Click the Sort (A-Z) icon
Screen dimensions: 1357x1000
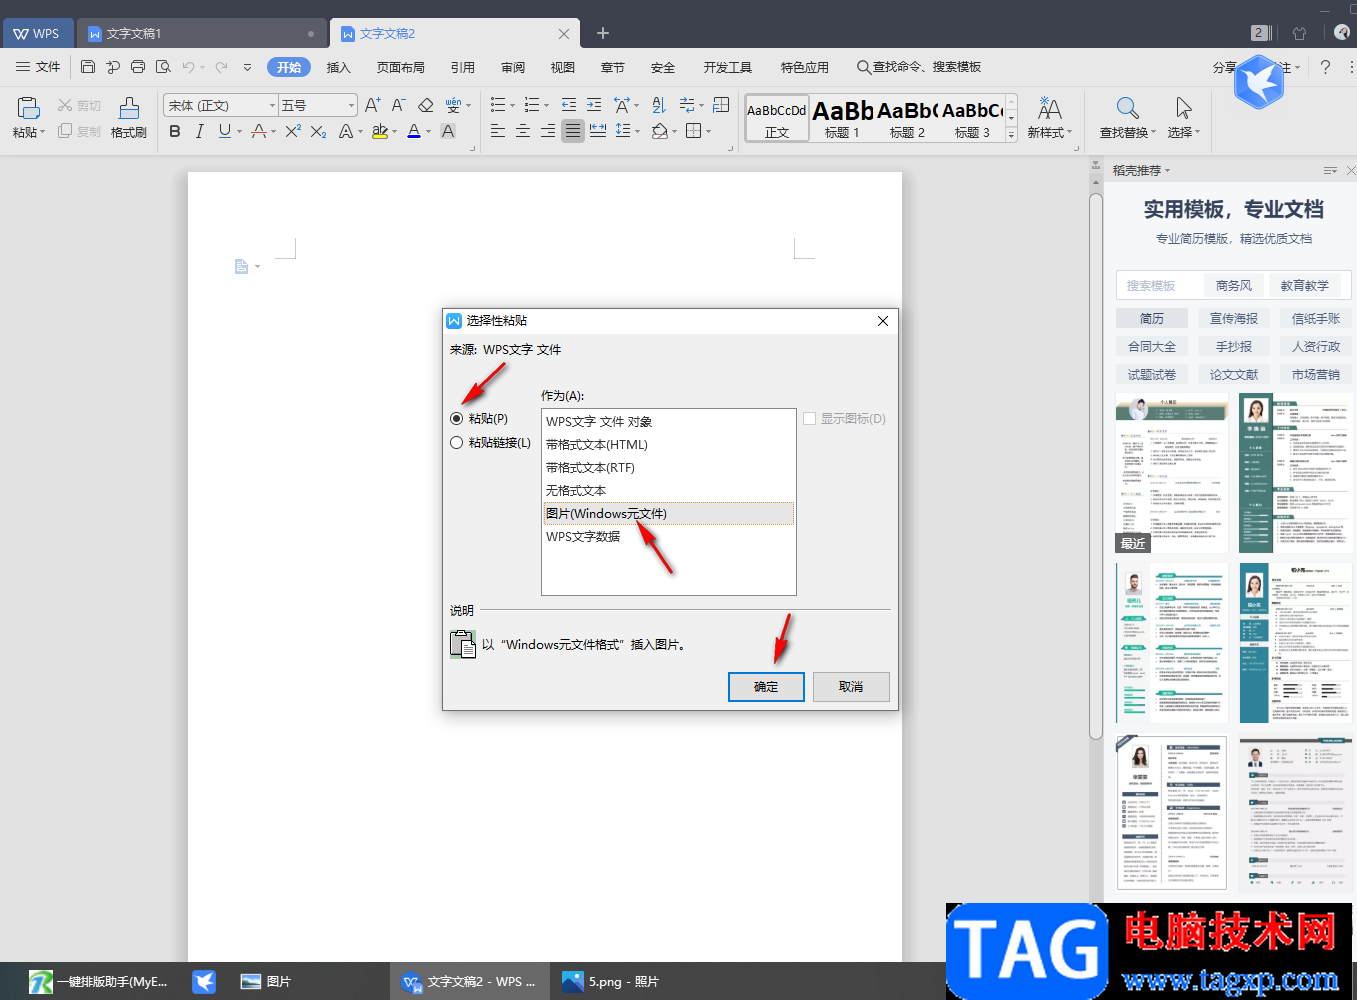point(658,105)
